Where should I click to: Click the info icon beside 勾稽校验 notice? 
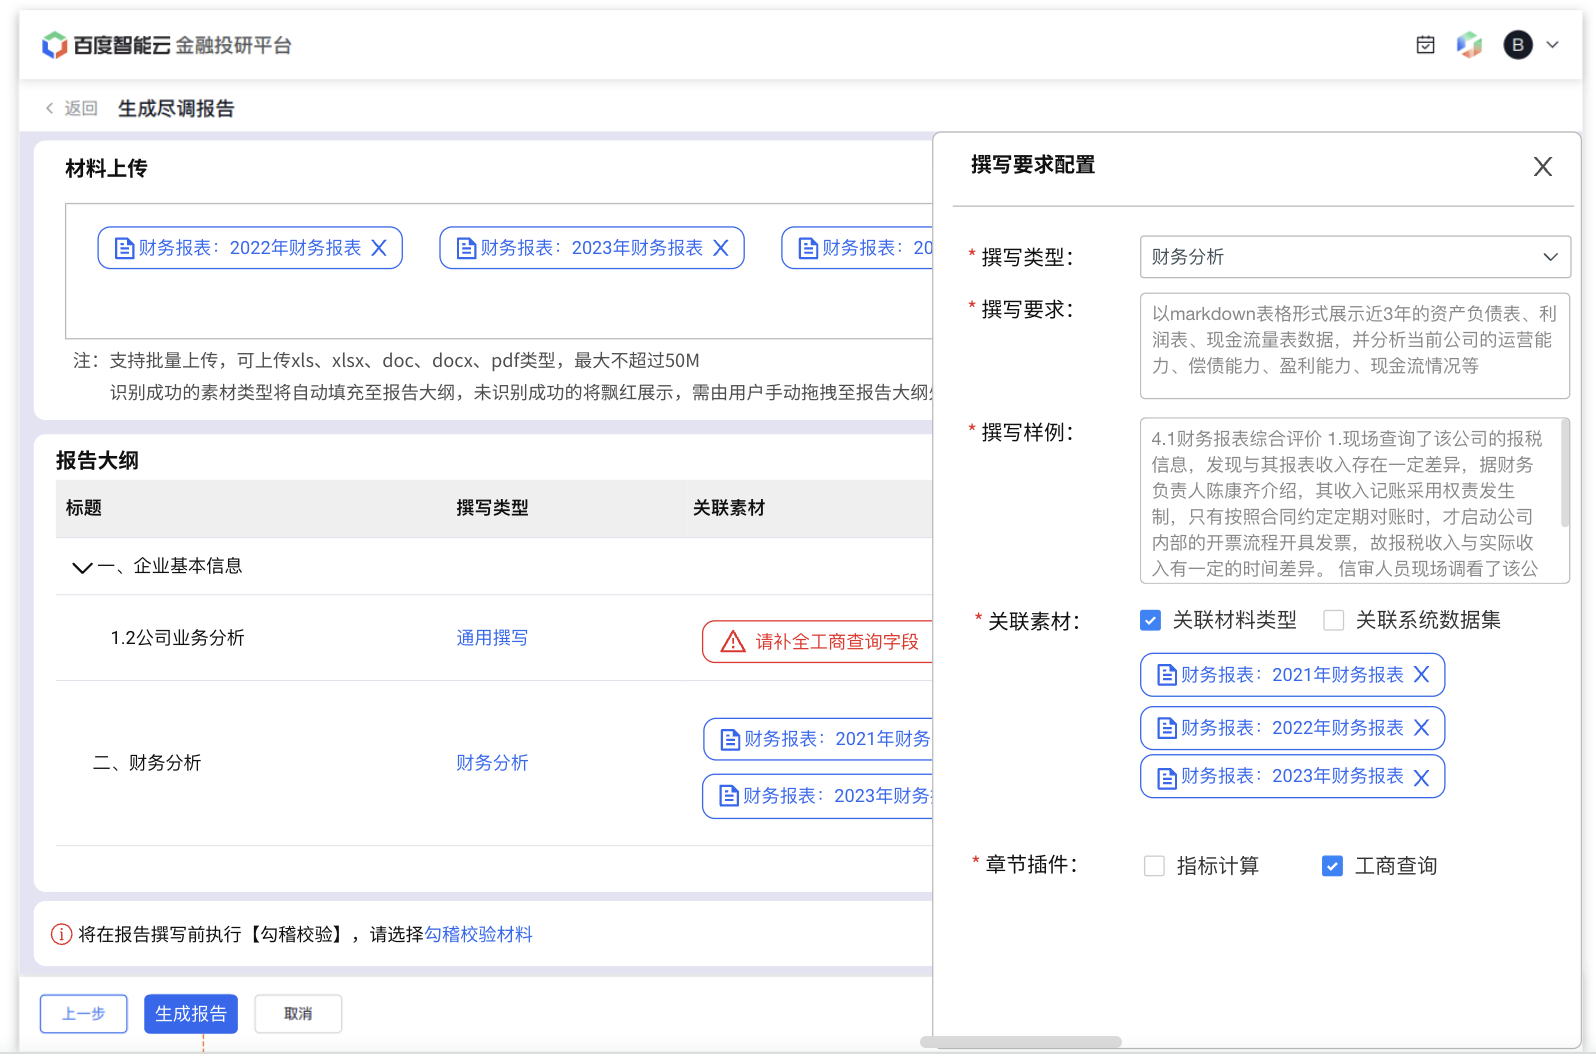coord(61,935)
